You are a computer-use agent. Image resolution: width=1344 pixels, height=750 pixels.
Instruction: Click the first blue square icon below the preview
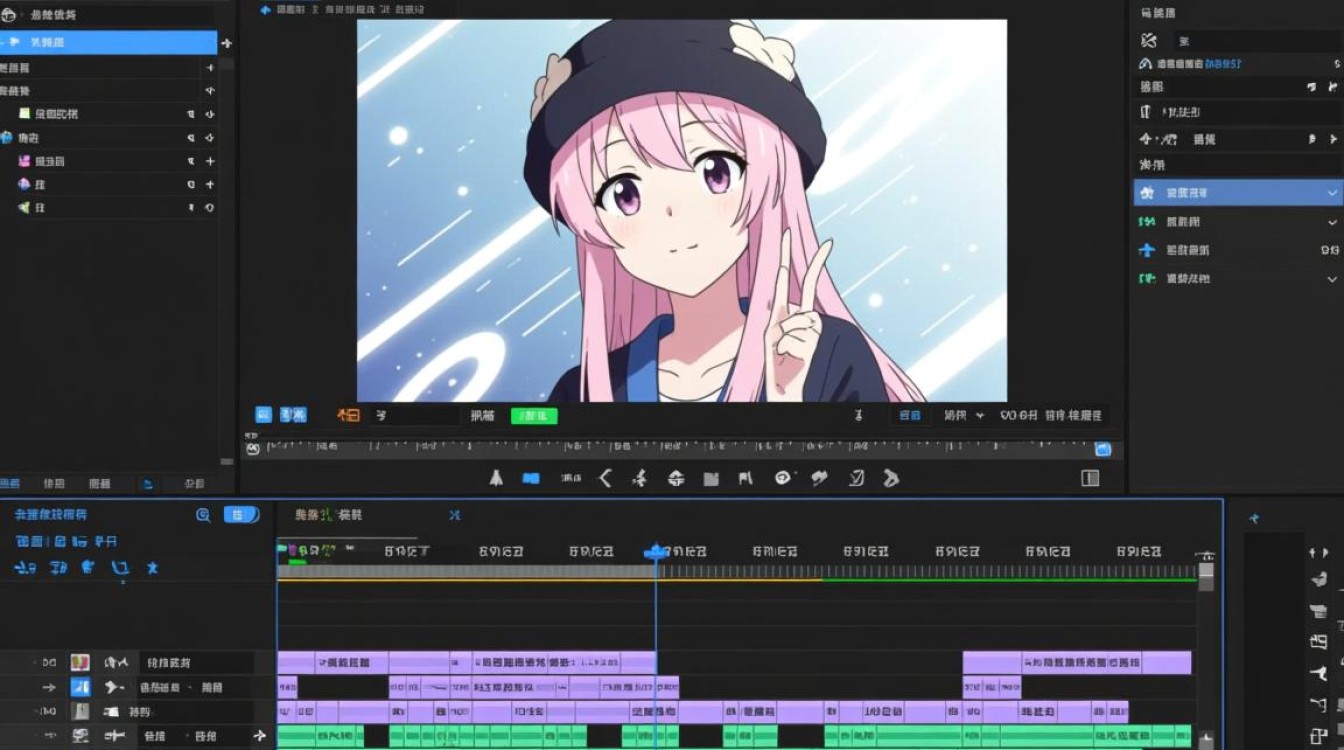tap(264, 415)
